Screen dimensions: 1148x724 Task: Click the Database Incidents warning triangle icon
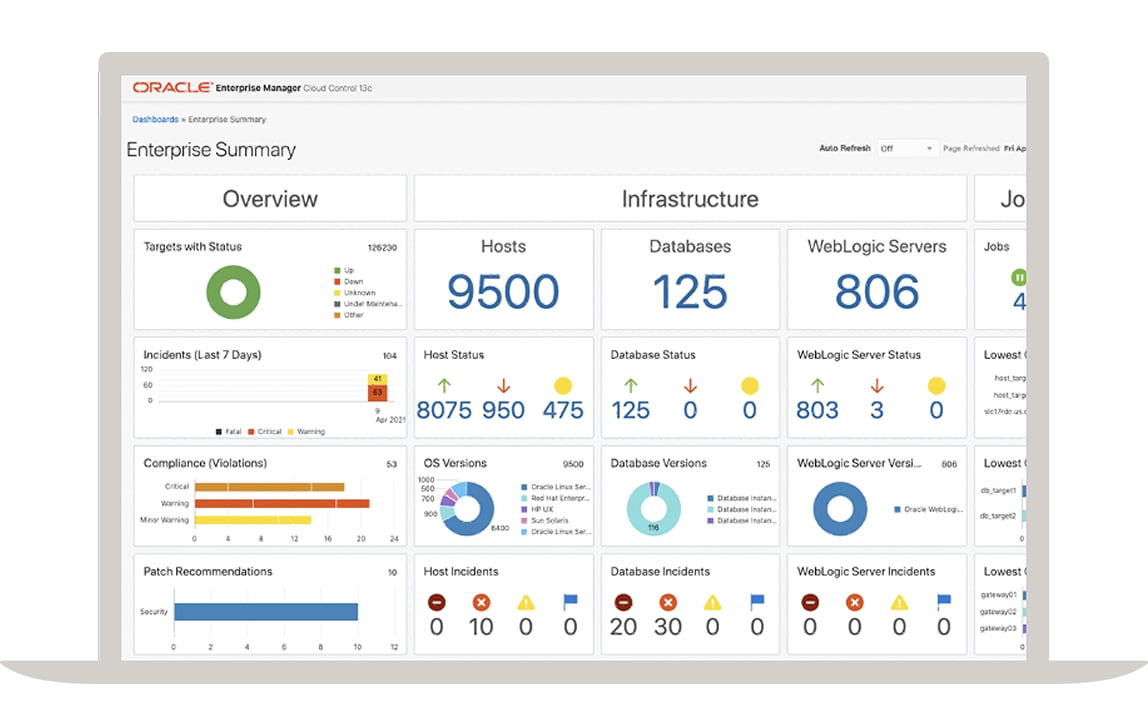point(712,602)
